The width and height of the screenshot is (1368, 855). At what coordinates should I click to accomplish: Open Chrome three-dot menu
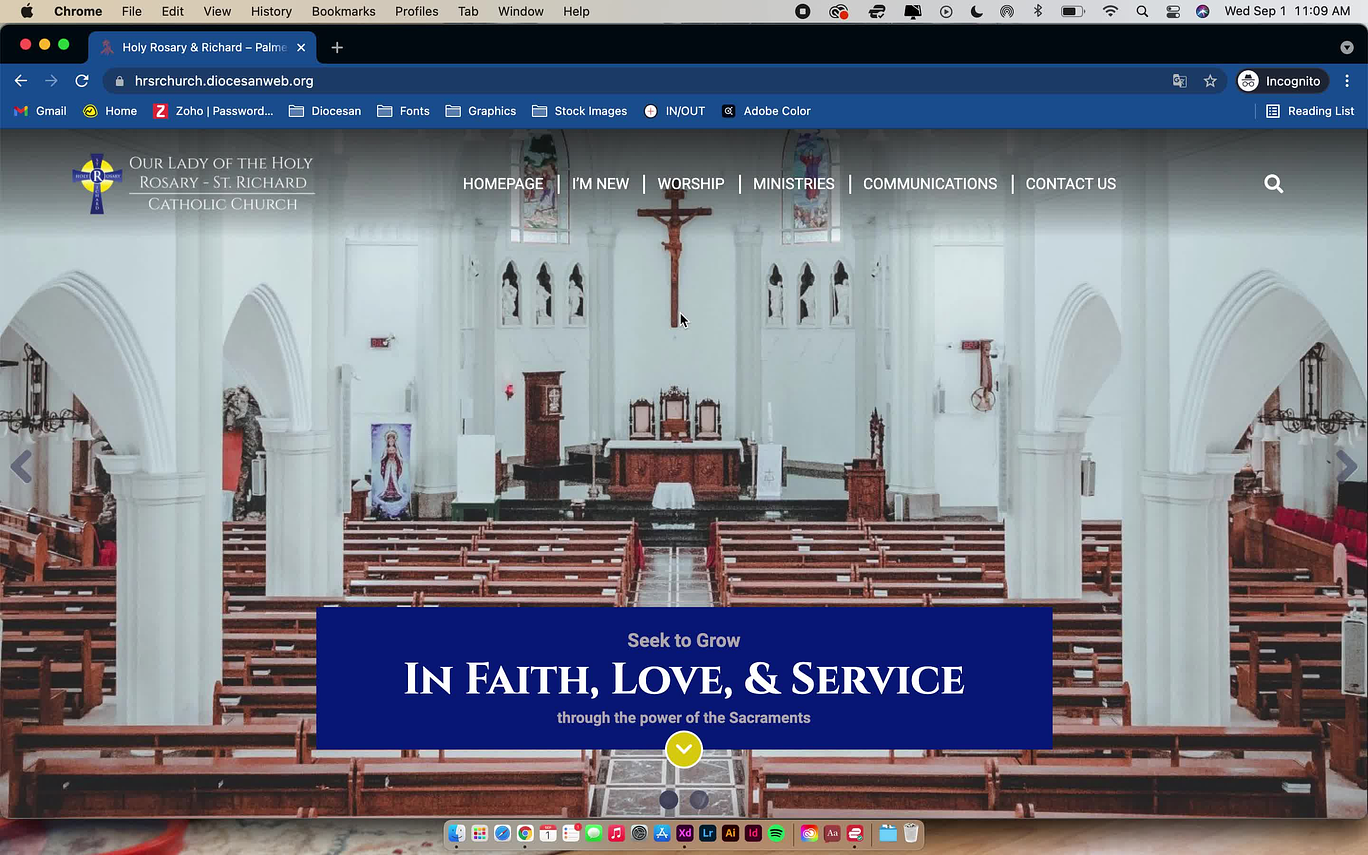point(1347,81)
